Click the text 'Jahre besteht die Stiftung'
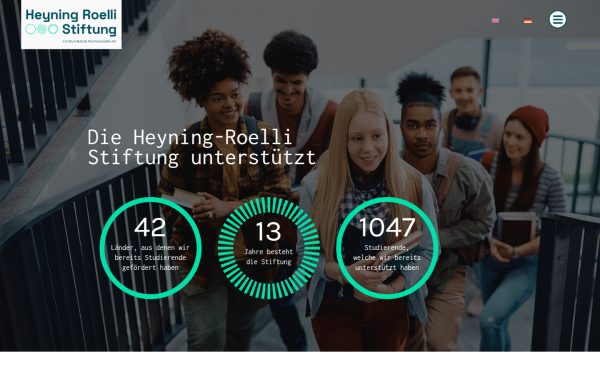Image resolution: width=600 pixels, height=375 pixels. pyautogui.click(x=269, y=257)
